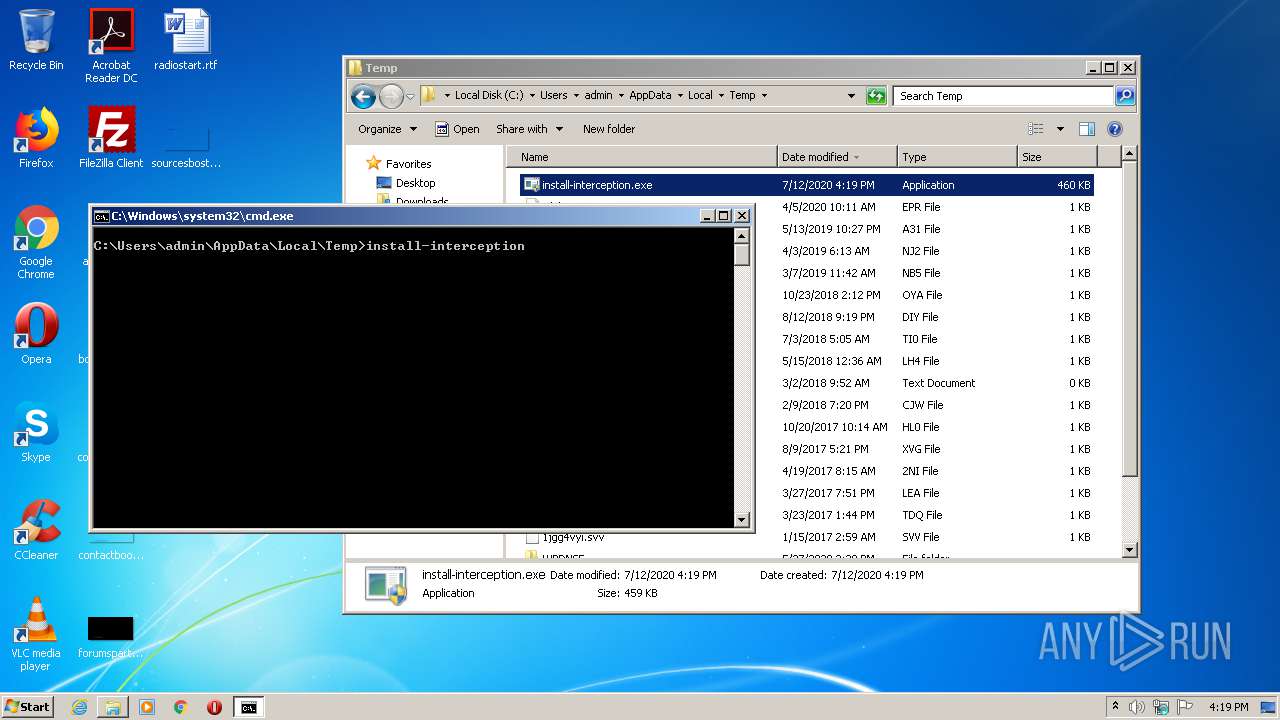The width and height of the screenshot is (1280, 720).
Task: Open Internet Explorer from the taskbar
Action: [x=79, y=707]
